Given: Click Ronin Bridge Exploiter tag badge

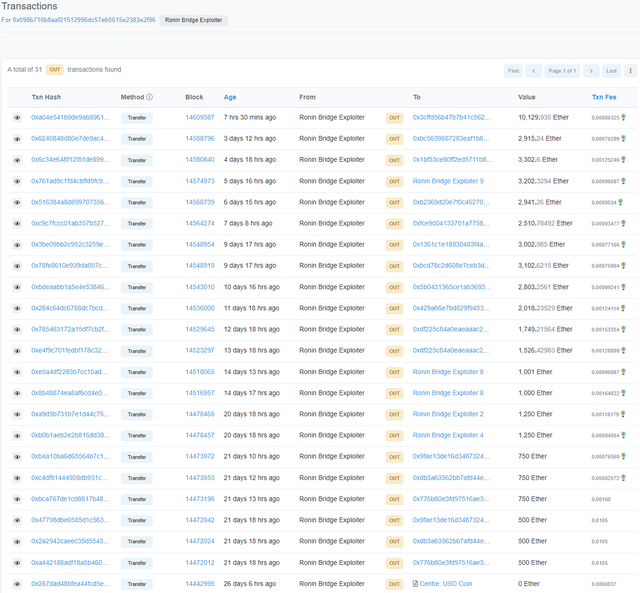Looking at the screenshot, I should 193,20.
